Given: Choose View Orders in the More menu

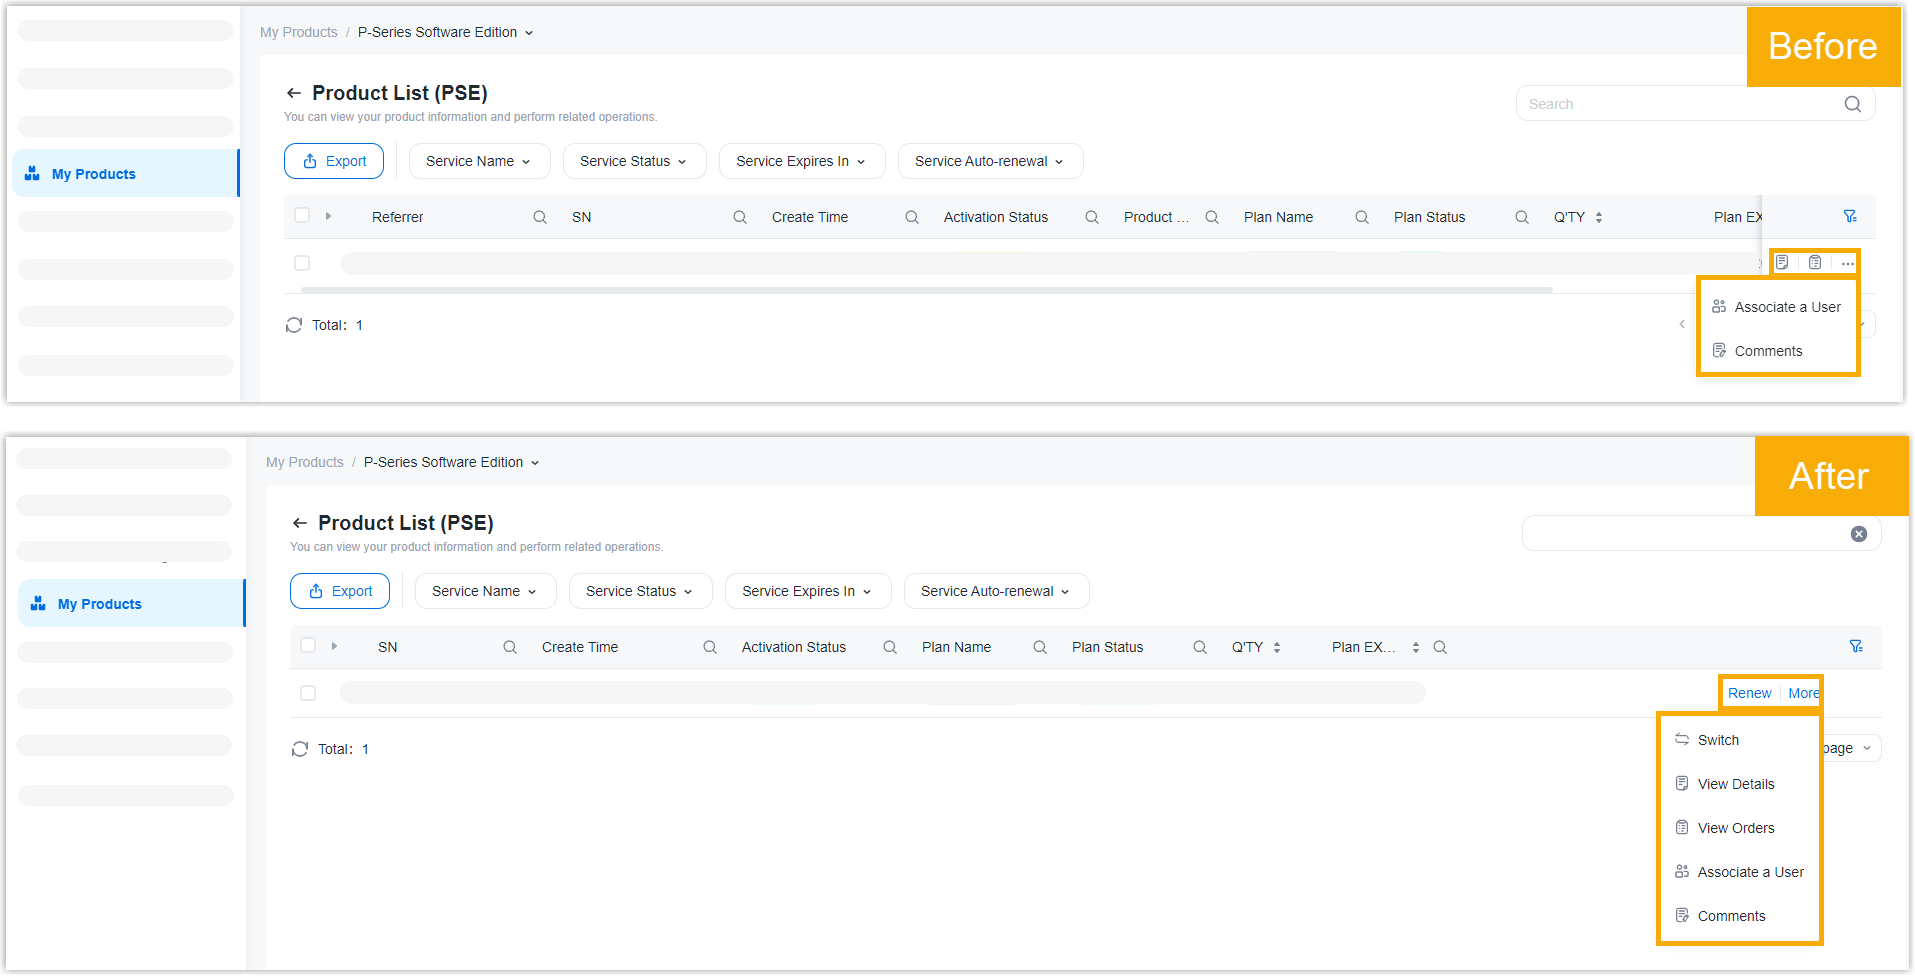Looking at the screenshot, I should pos(1736,828).
